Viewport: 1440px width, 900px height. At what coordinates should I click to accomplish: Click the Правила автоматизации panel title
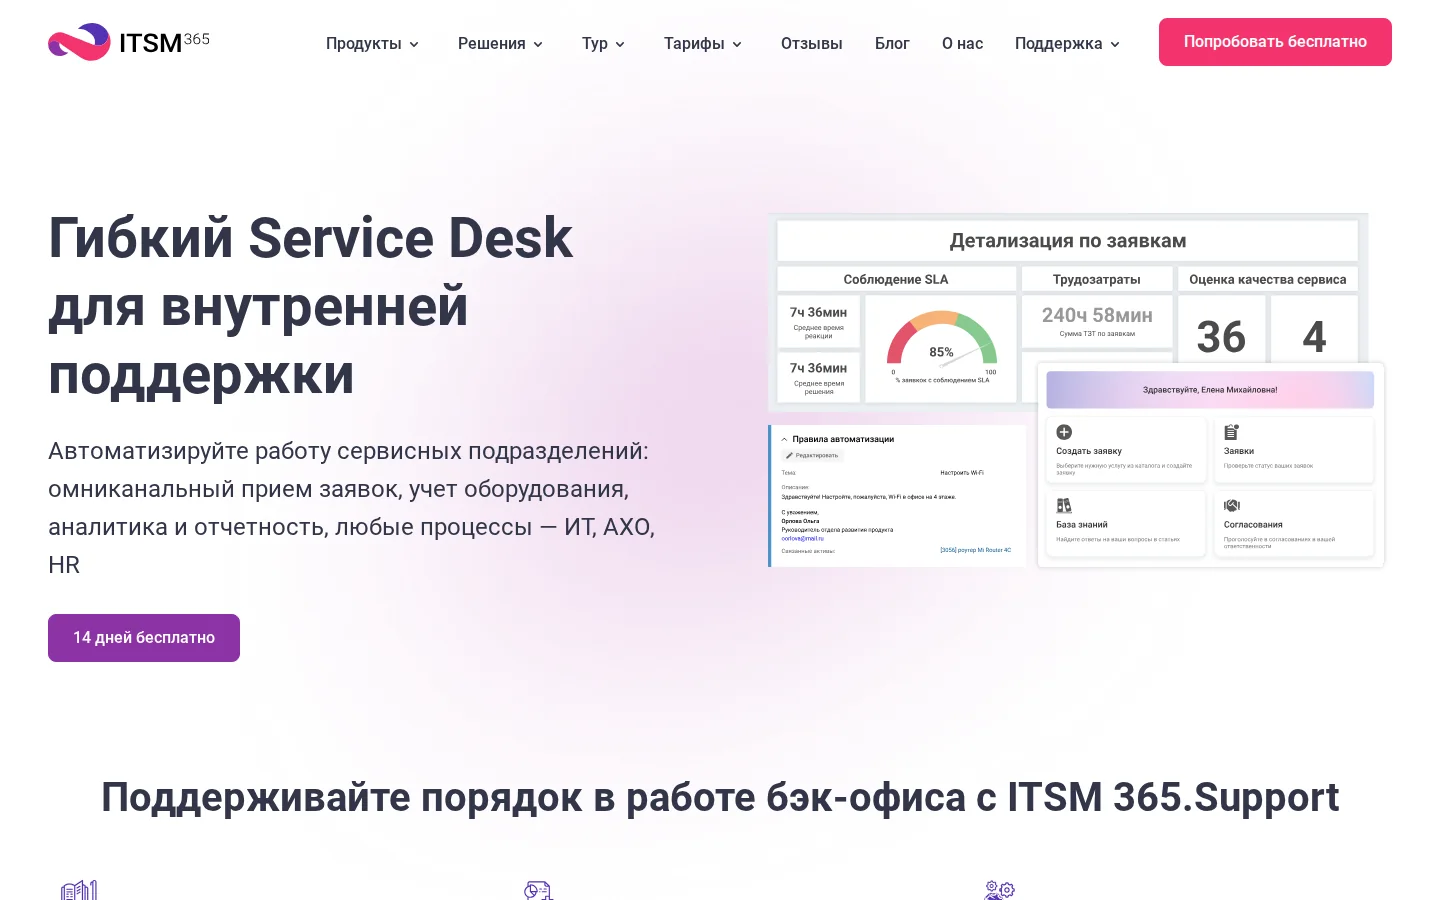[843, 439]
